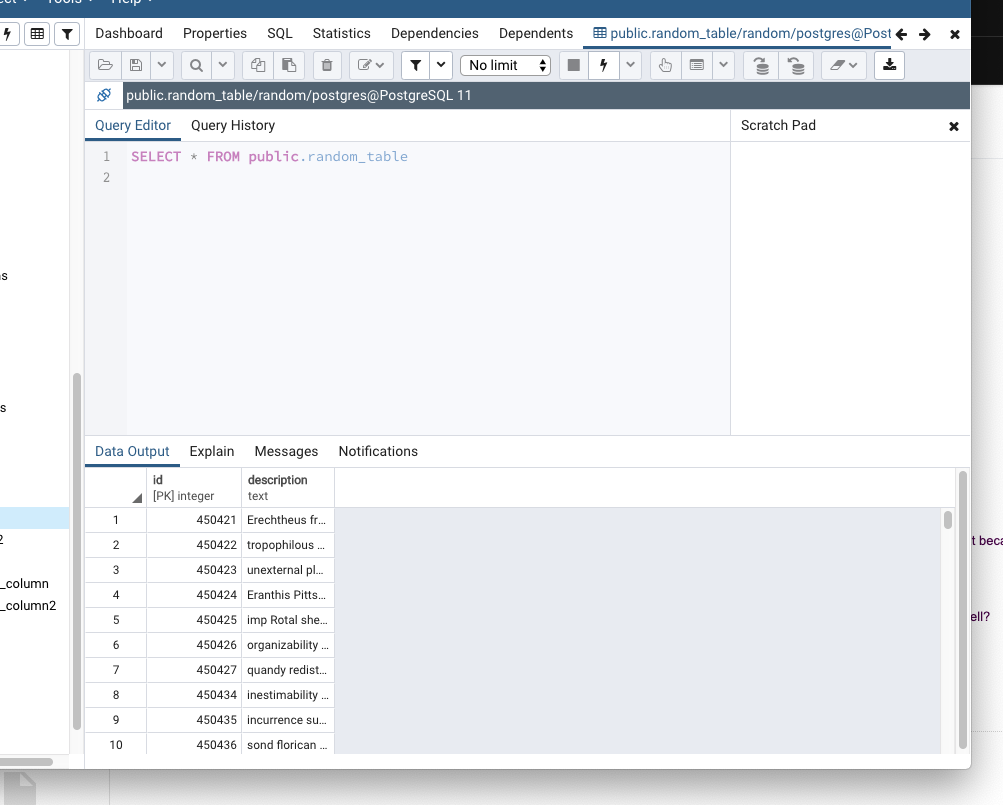The image size is (1003, 805).
Task: Download results with the download icon
Action: point(889,65)
